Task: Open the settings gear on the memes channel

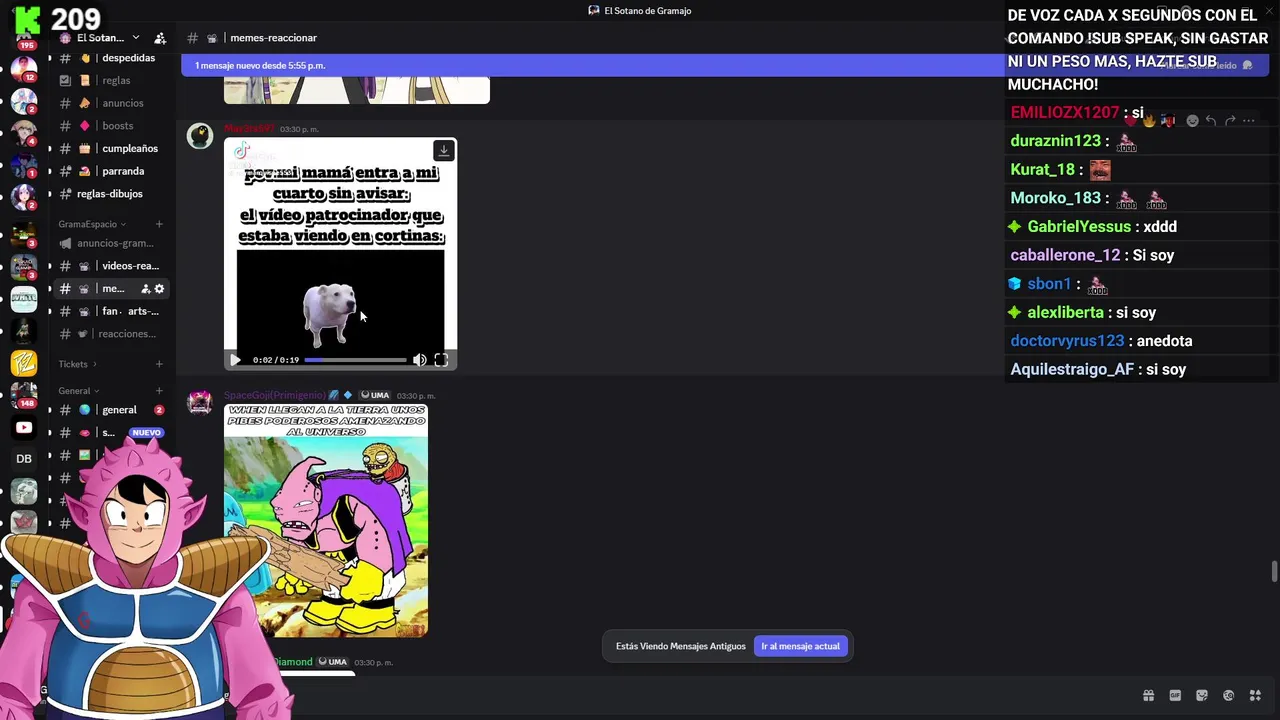Action: (x=159, y=289)
